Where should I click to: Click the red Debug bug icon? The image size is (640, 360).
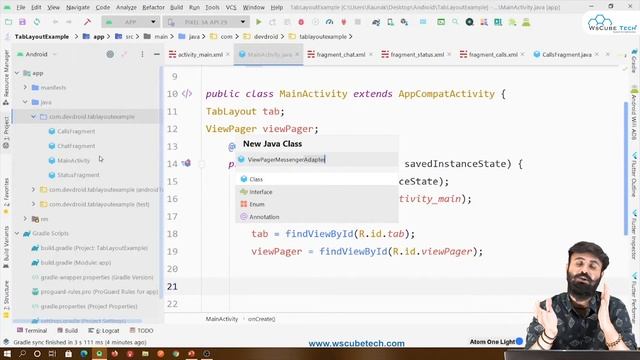pos(301,22)
